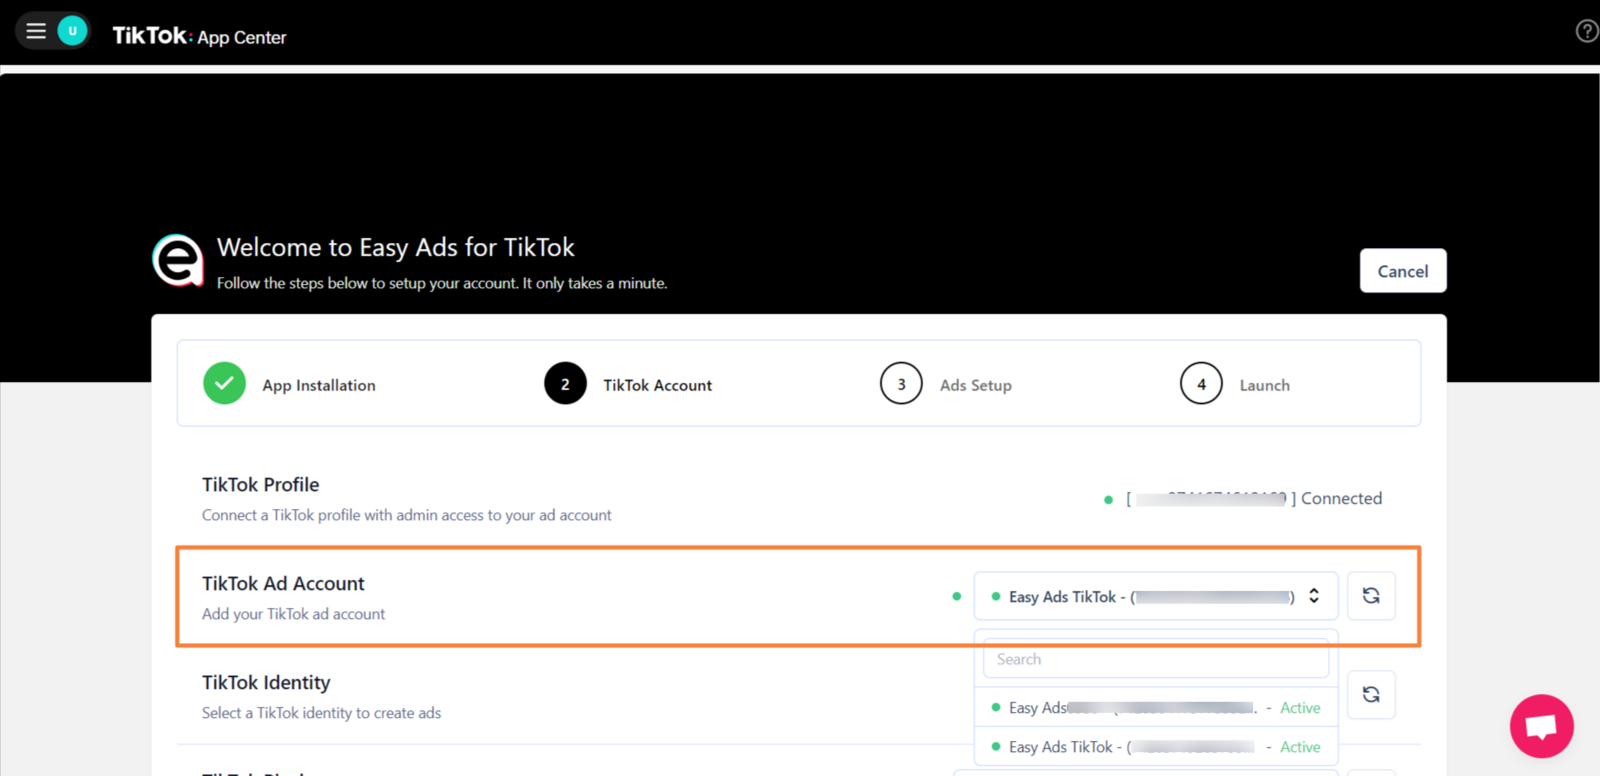Click step number 2 circle
The height and width of the screenshot is (776, 1600).
click(565, 384)
